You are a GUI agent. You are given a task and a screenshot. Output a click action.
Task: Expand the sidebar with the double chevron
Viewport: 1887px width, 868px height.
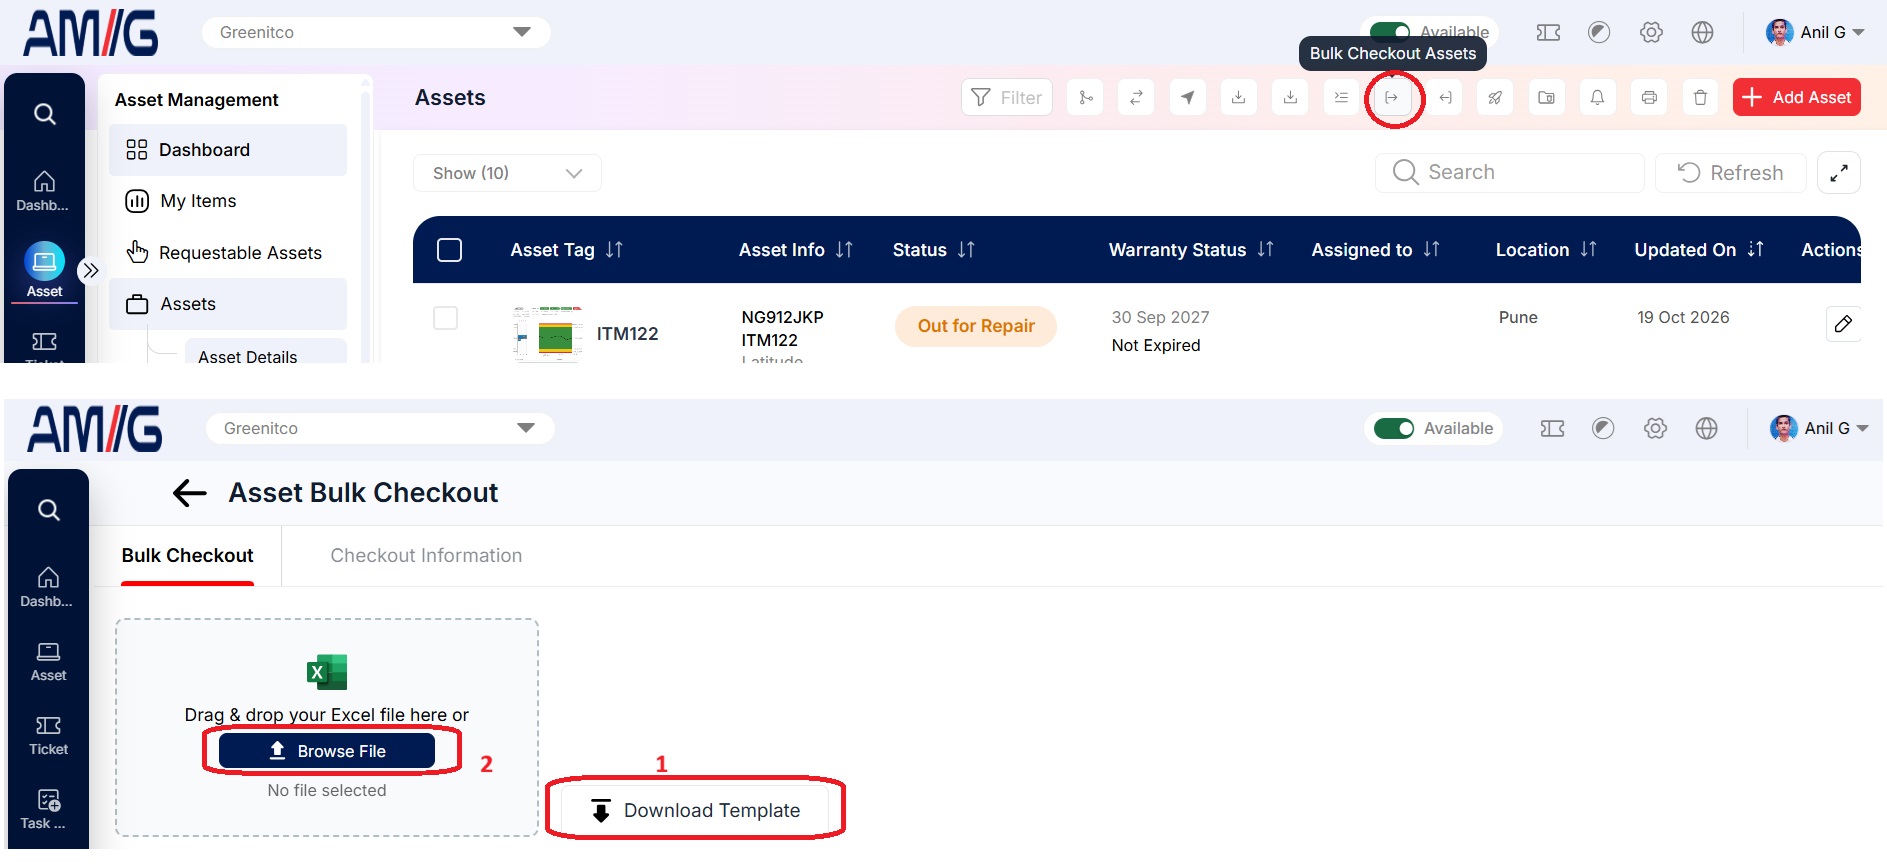pyautogui.click(x=90, y=270)
